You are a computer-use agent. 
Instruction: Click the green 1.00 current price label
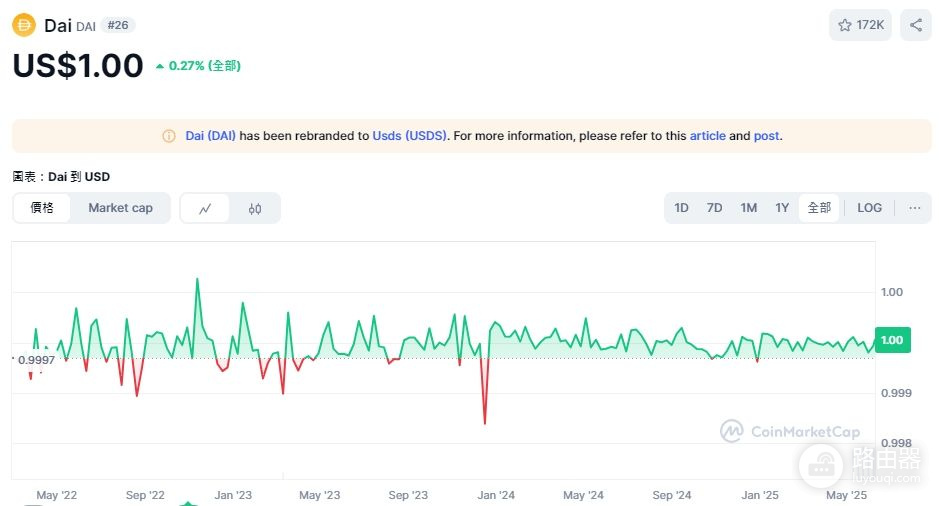892,340
